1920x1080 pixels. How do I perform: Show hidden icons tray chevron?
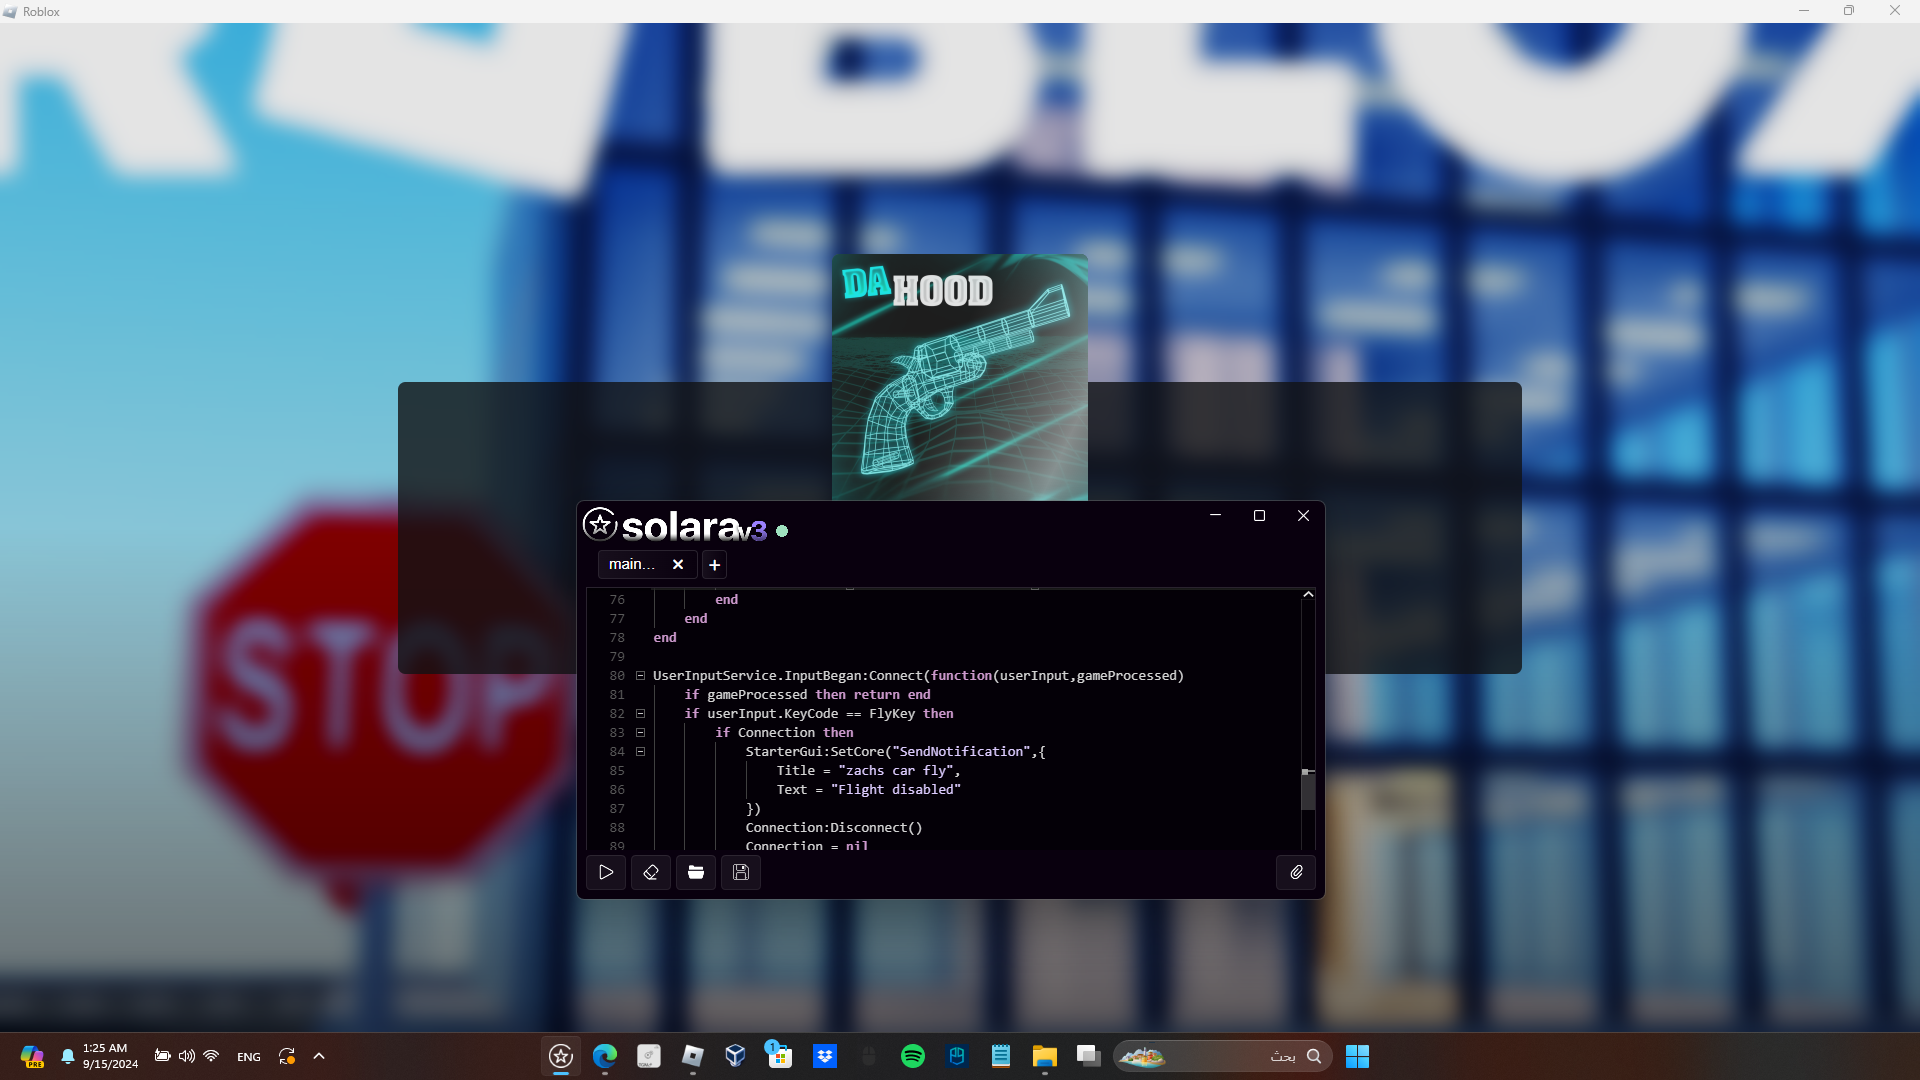[319, 1056]
